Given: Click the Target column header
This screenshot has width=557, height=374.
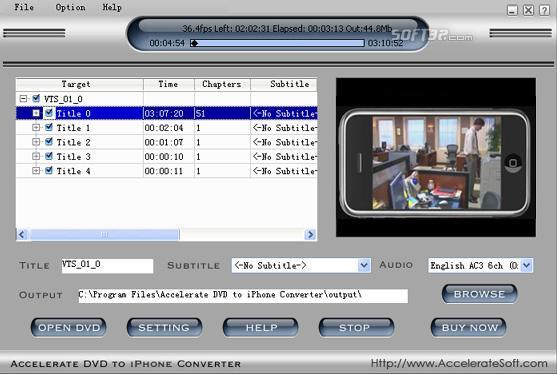Looking at the screenshot, I should pos(80,84).
